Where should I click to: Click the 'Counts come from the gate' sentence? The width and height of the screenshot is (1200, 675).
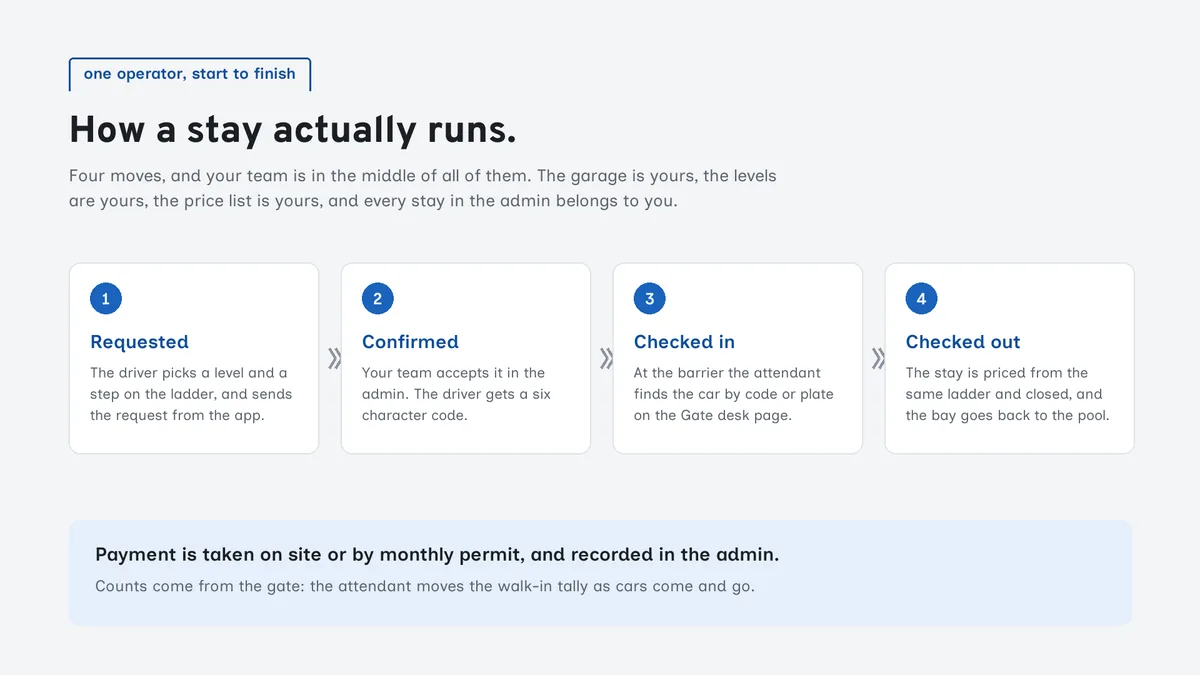(x=425, y=586)
